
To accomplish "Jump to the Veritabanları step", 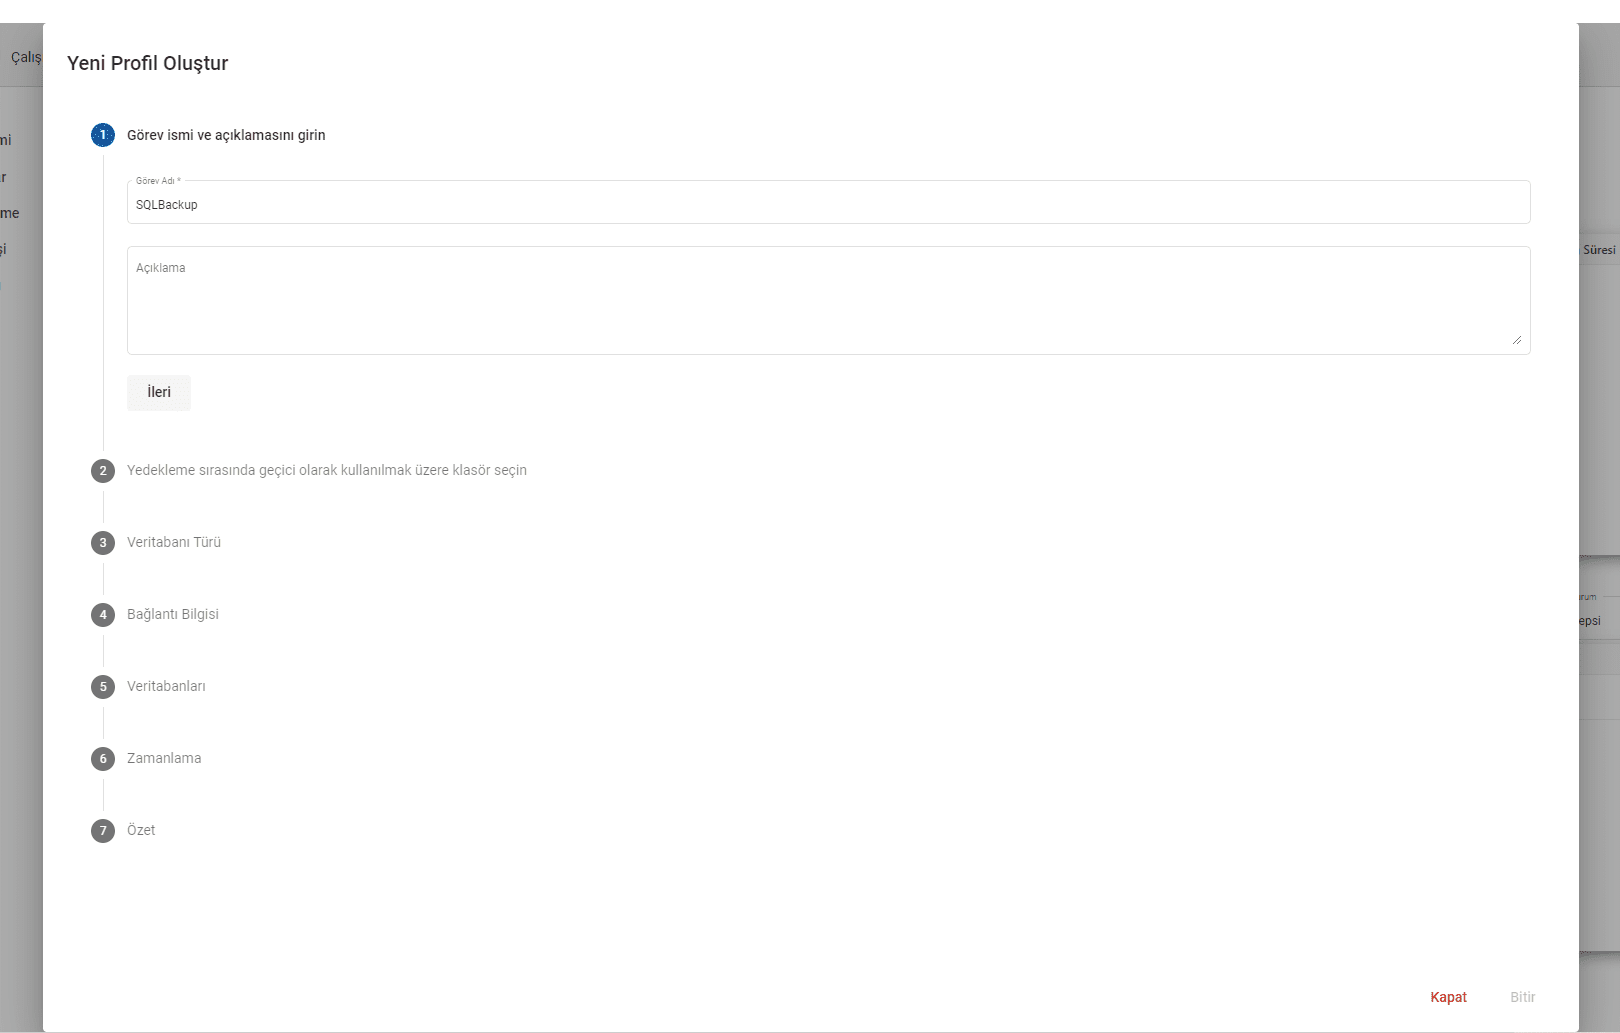I will point(166,686).
